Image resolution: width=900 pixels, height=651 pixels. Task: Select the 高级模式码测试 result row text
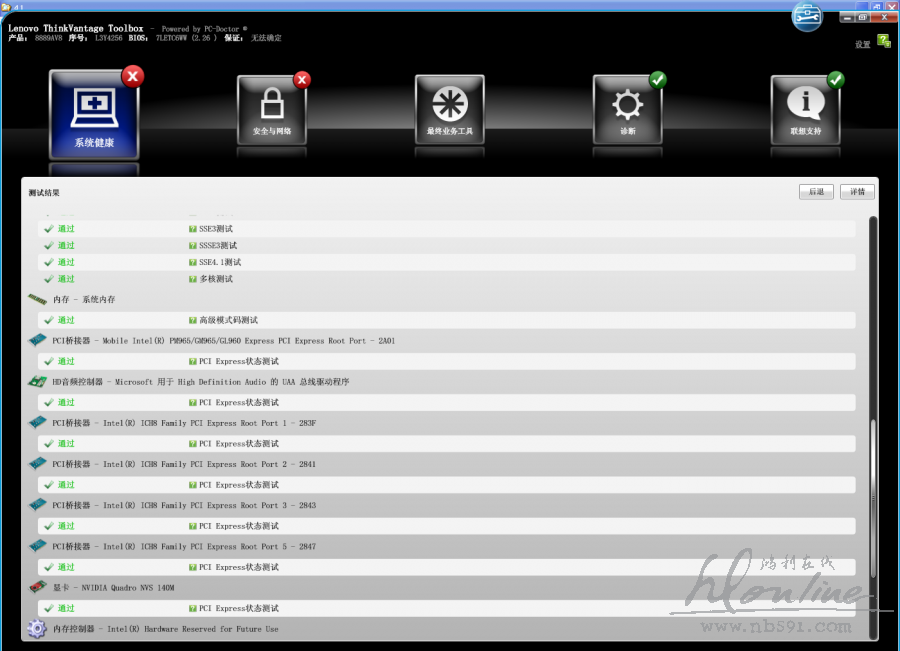point(228,320)
